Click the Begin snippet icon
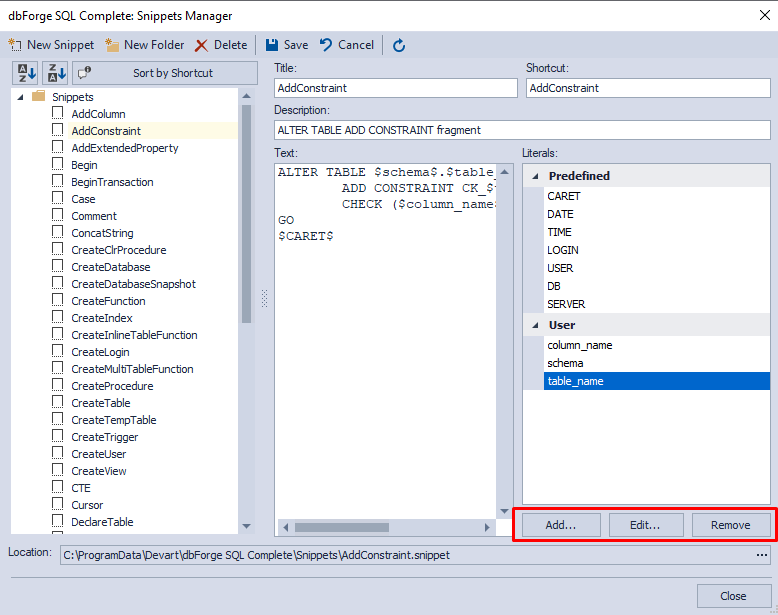This screenshot has width=778, height=615. click(58, 164)
